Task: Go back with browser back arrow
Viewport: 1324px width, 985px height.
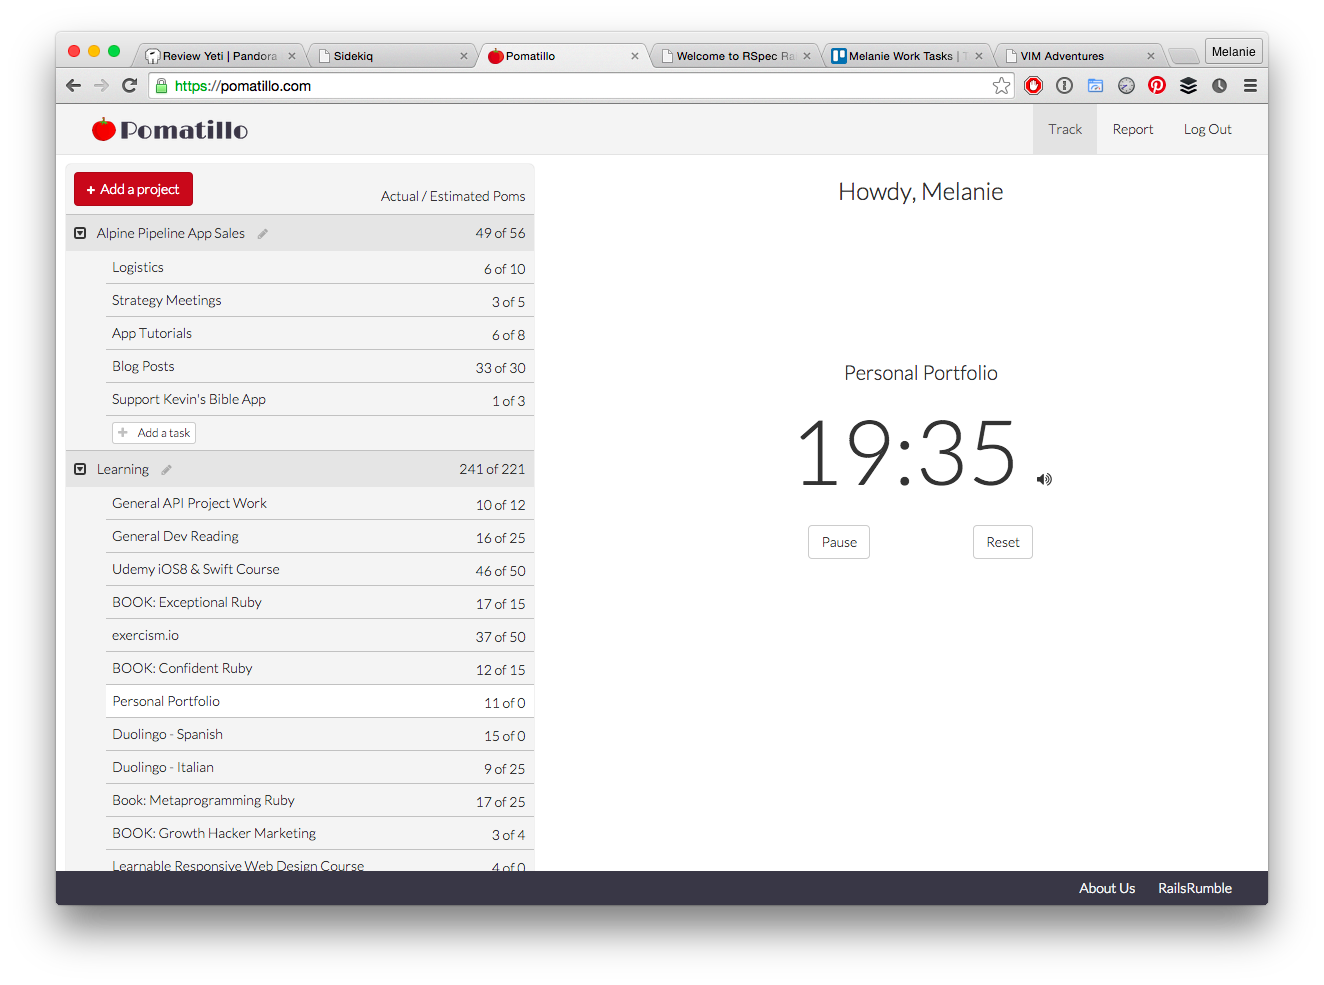Action: [x=73, y=86]
